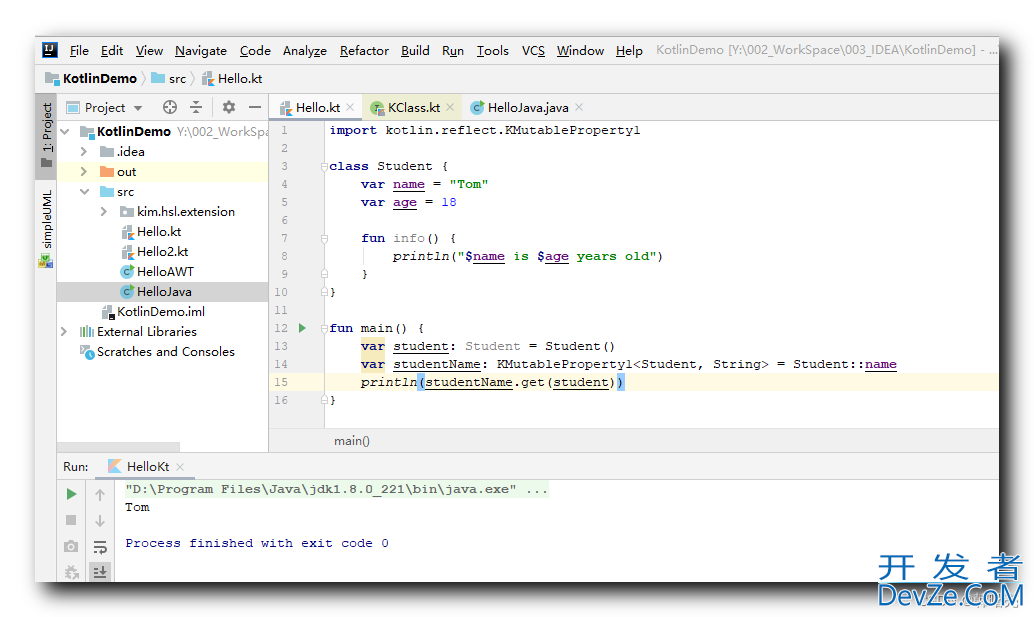Open the Run menu

[452, 51]
